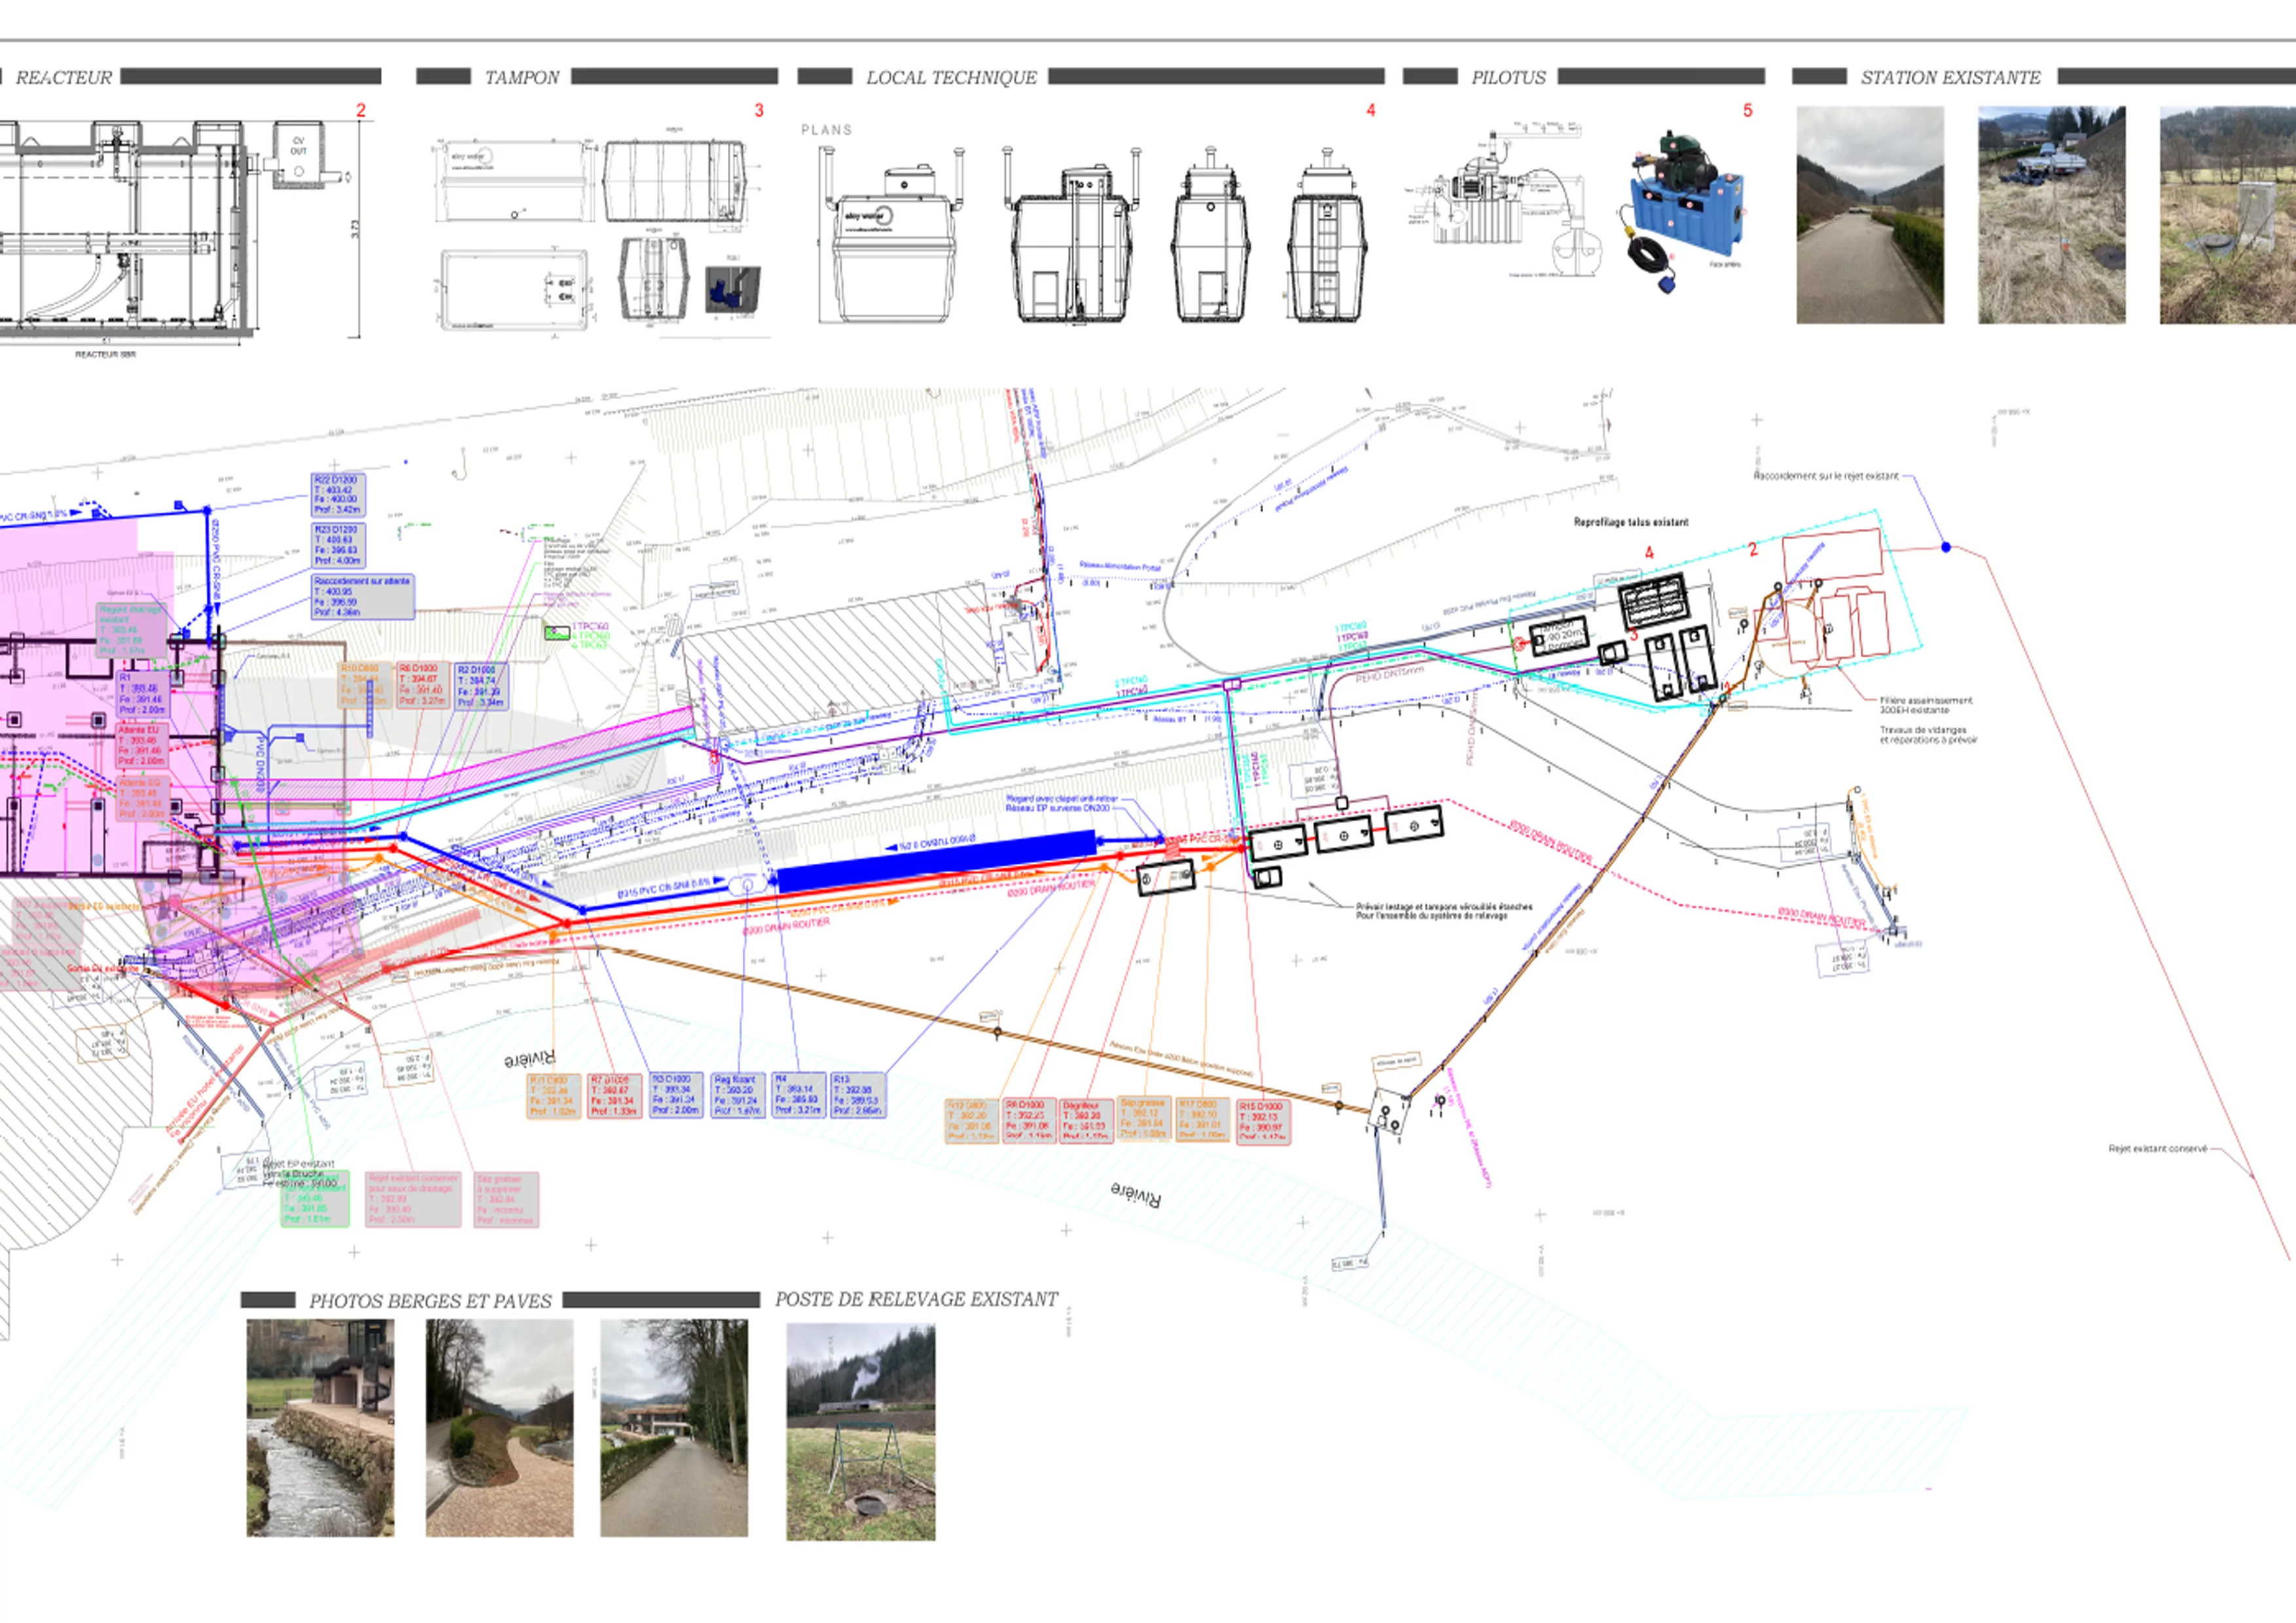2296x1623 pixels.
Task: Click the R15 D1000 red label box
Action: [x=1263, y=1122]
